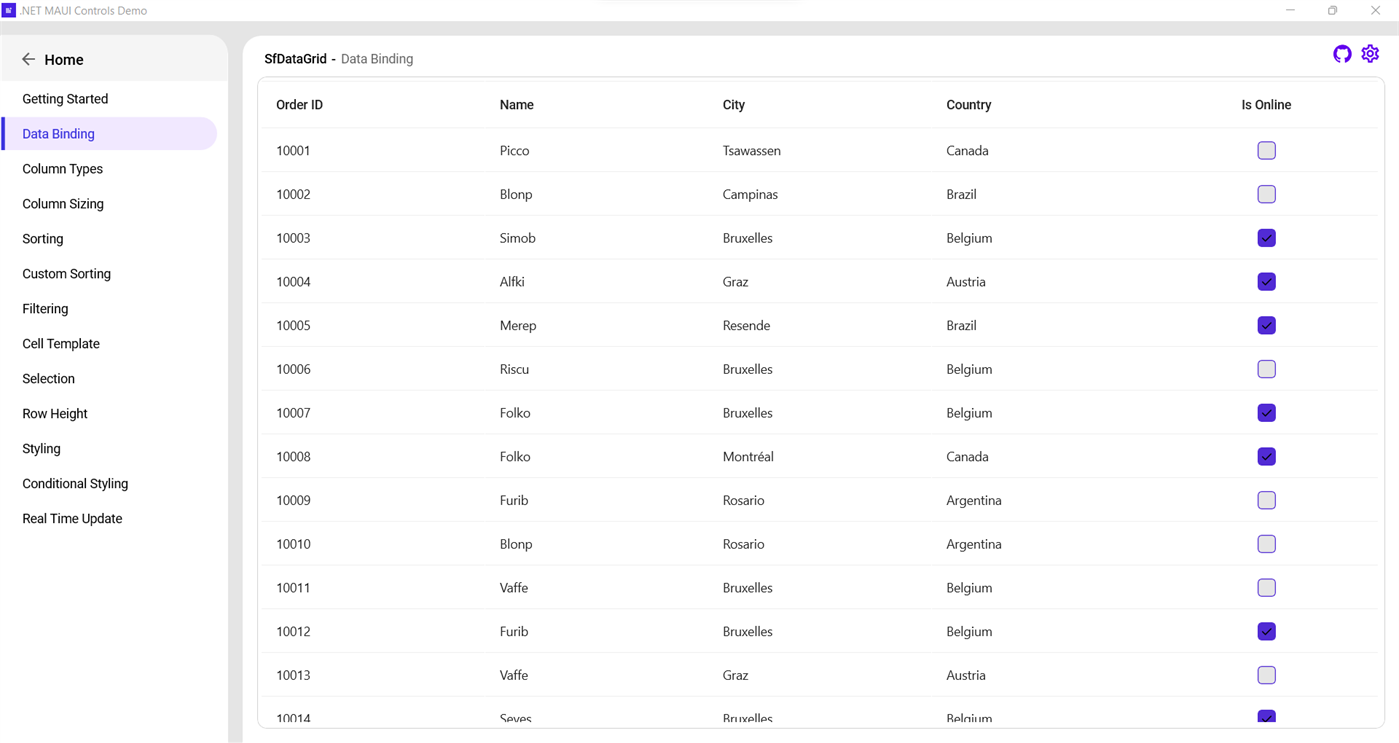The height and width of the screenshot is (743, 1399).
Task: Click the app logo in title bar
Action: coord(9,10)
